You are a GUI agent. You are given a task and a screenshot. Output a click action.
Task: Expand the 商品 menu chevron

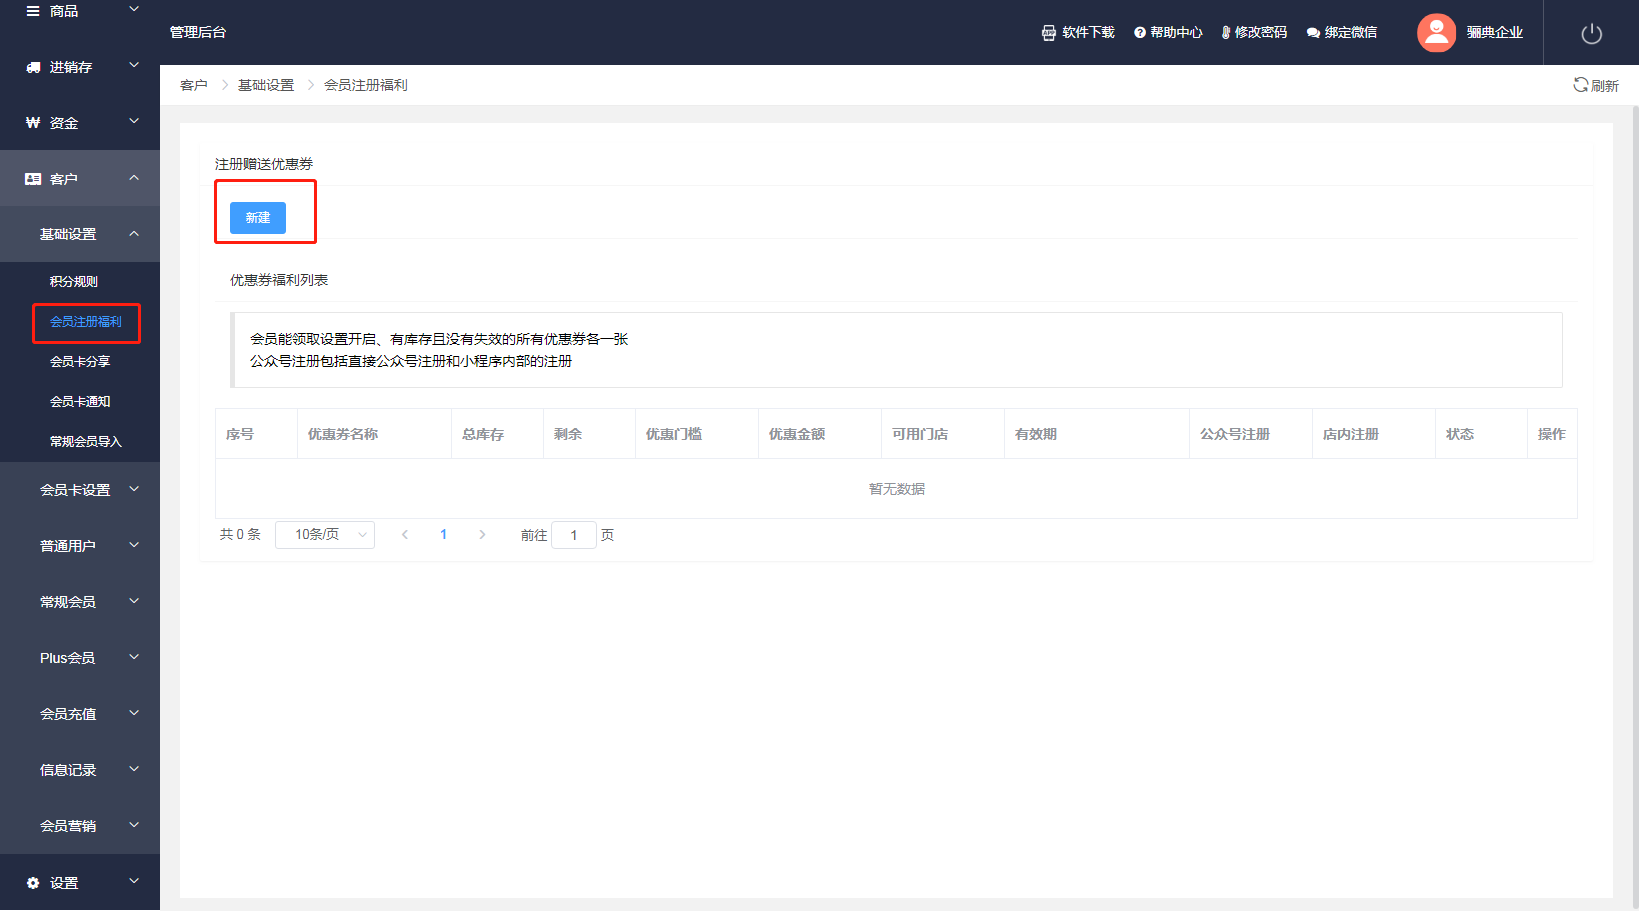coord(134,10)
